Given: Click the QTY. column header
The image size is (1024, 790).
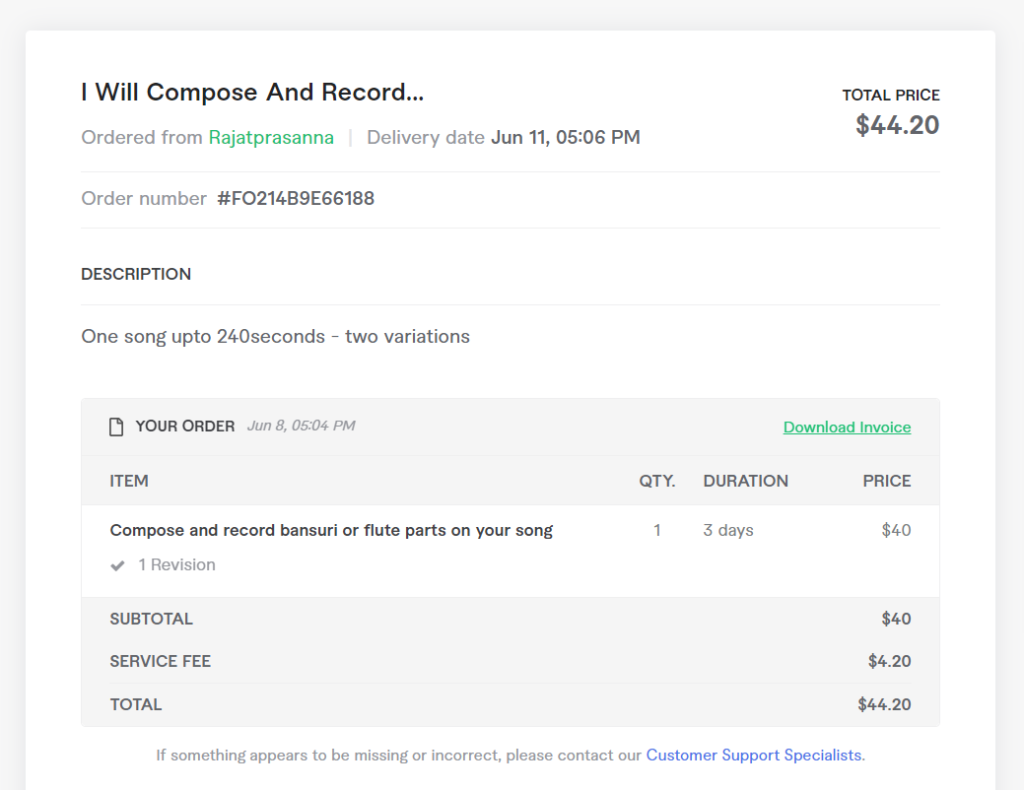Looking at the screenshot, I should pyautogui.click(x=657, y=481).
